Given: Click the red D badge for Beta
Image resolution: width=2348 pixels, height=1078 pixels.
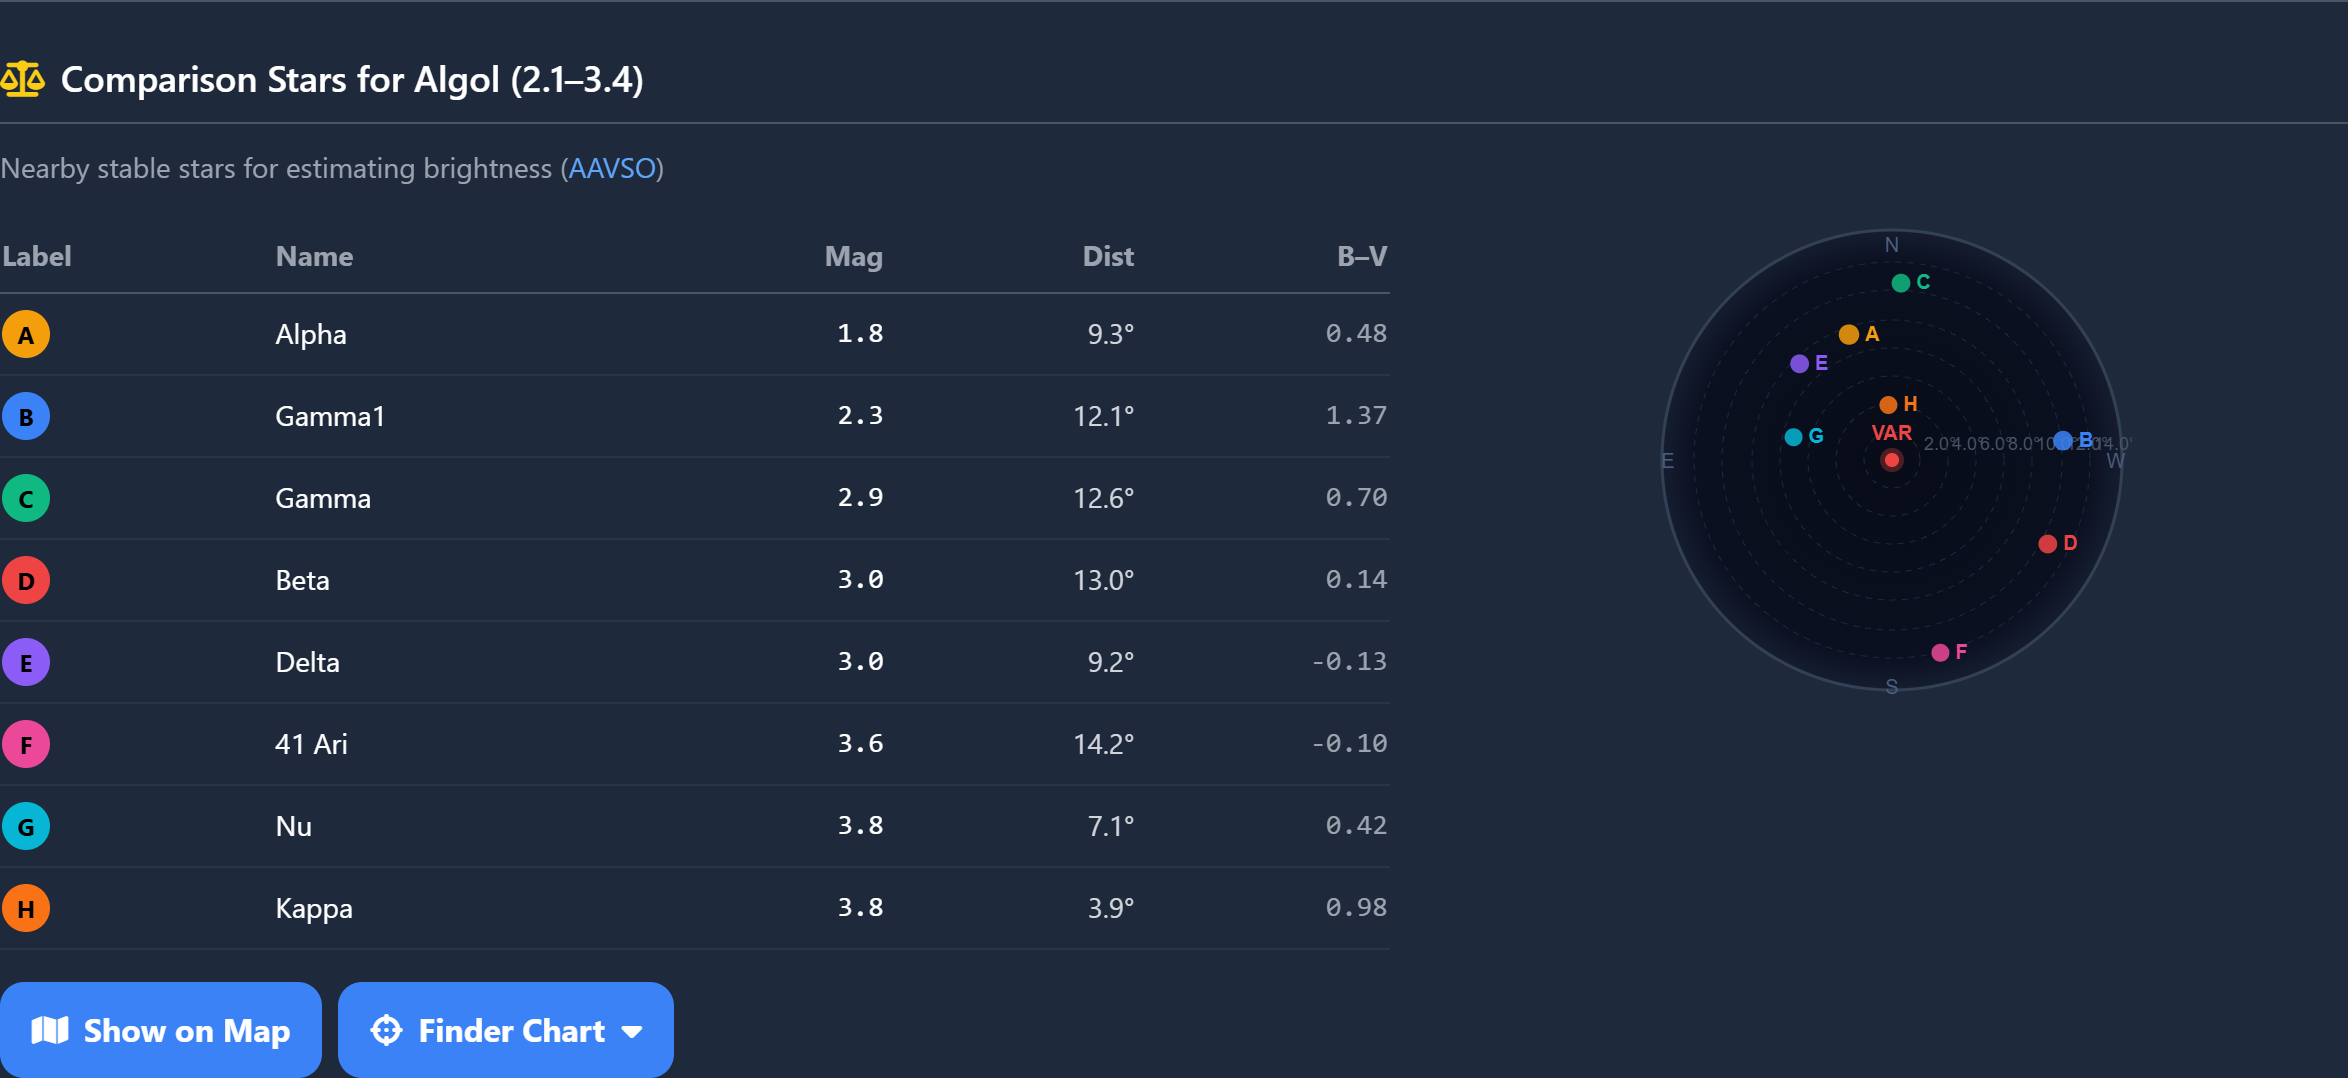Looking at the screenshot, I should click(26, 580).
